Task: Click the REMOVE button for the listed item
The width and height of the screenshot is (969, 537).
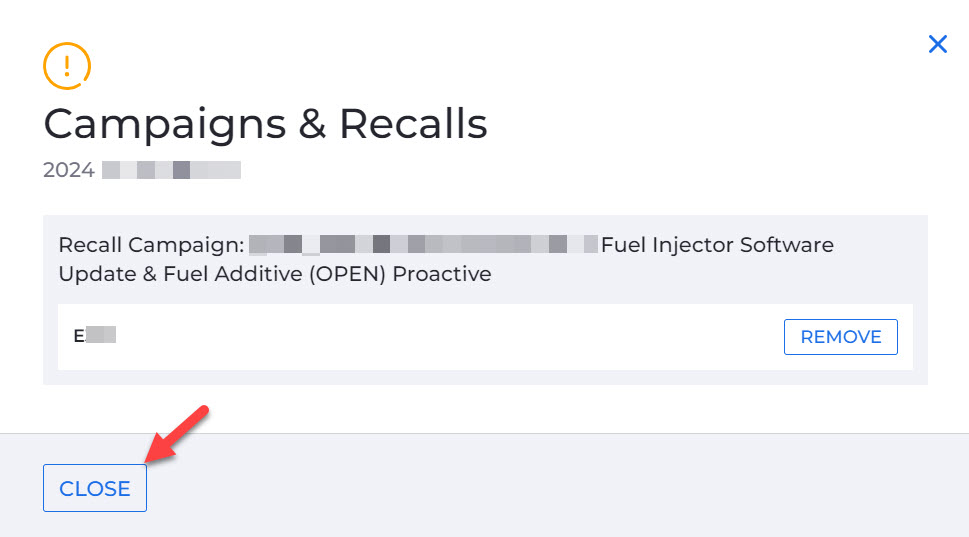Action: tap(840, 337)
